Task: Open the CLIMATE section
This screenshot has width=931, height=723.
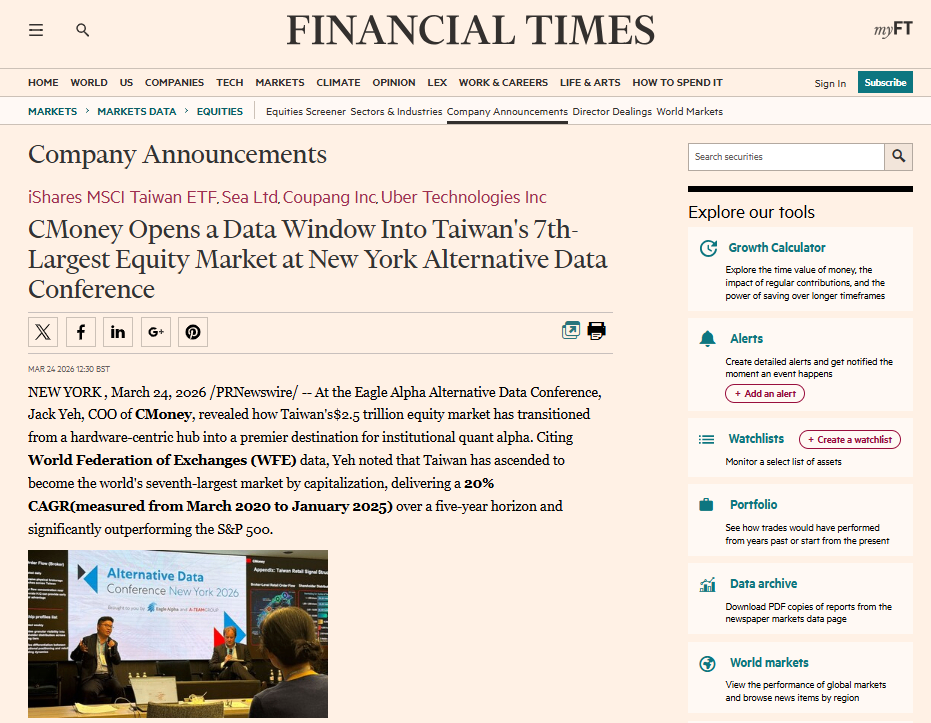Action: [338, 83]
